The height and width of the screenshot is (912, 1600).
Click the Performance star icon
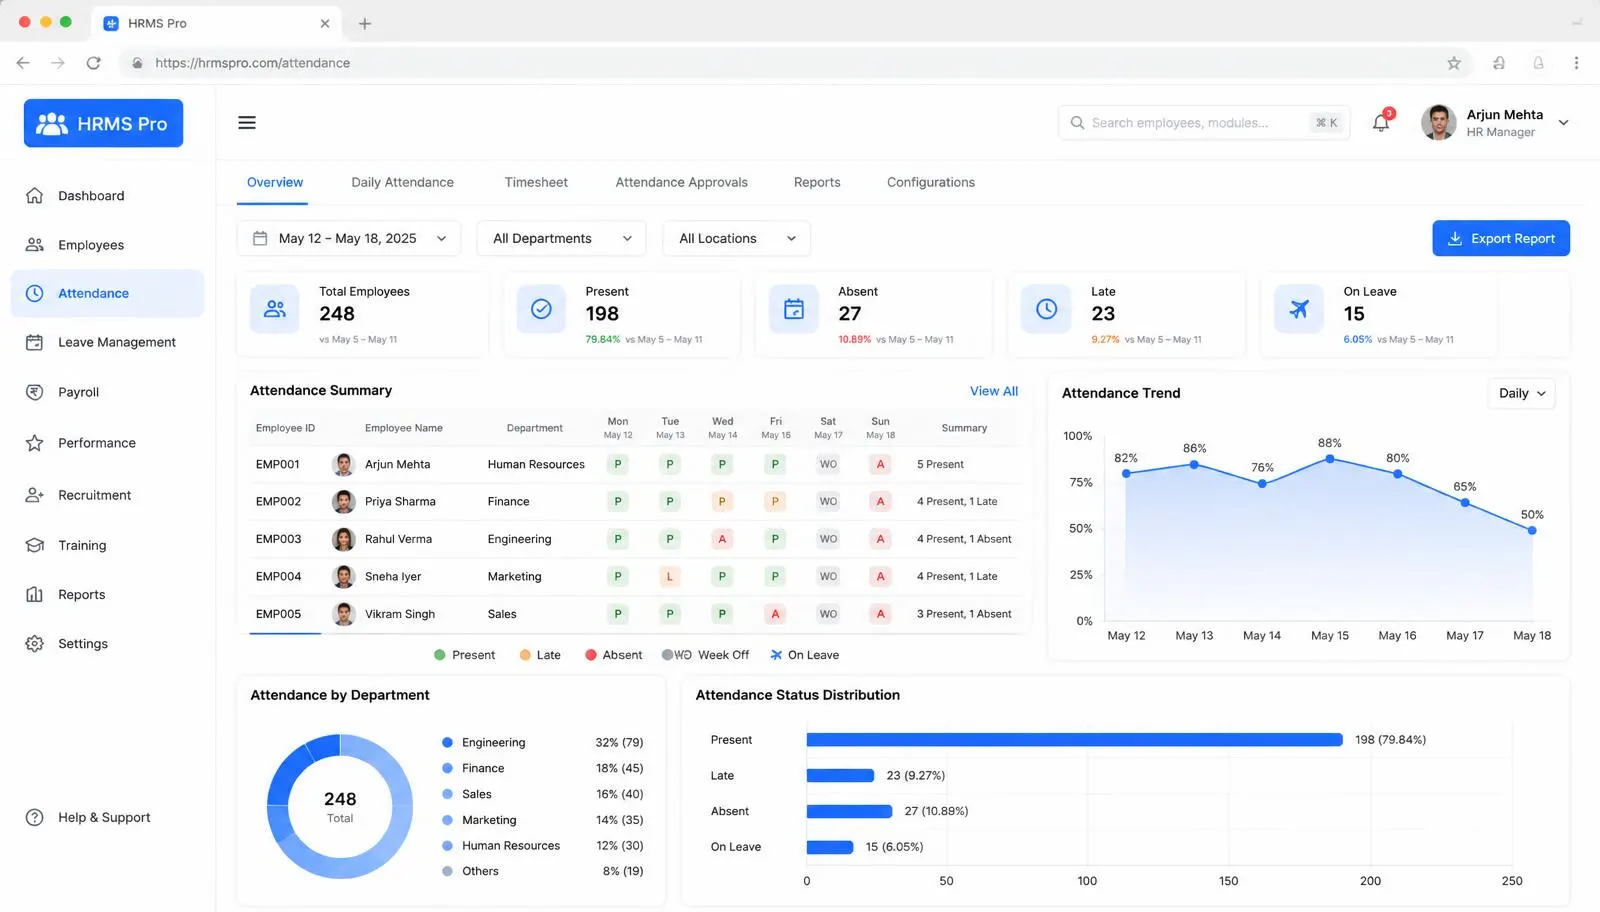34,443
